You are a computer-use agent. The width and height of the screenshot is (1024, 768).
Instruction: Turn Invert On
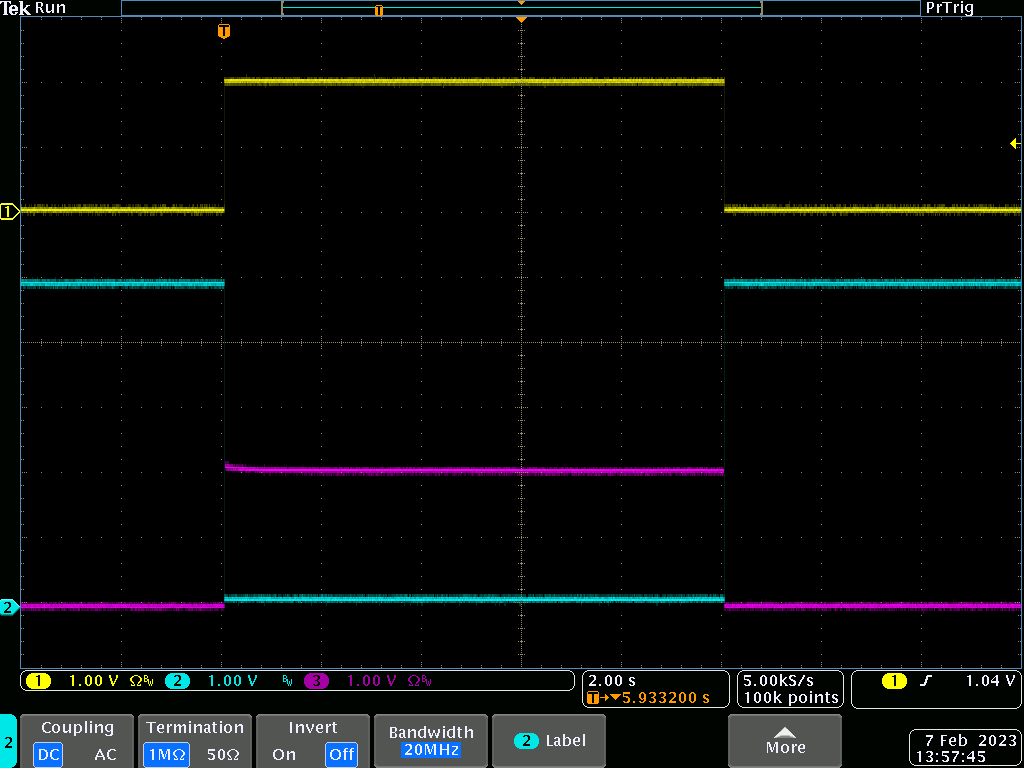[x=284, y=755]
